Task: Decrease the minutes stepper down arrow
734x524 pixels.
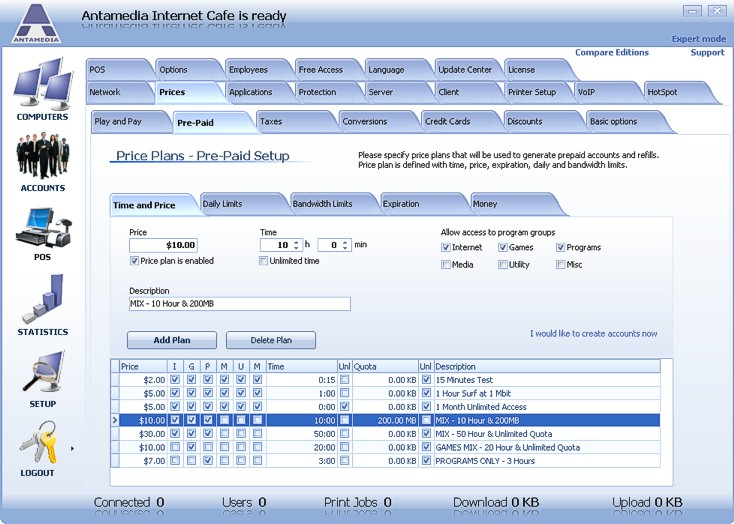Action: pyautogui.click(x=347, y=248)
